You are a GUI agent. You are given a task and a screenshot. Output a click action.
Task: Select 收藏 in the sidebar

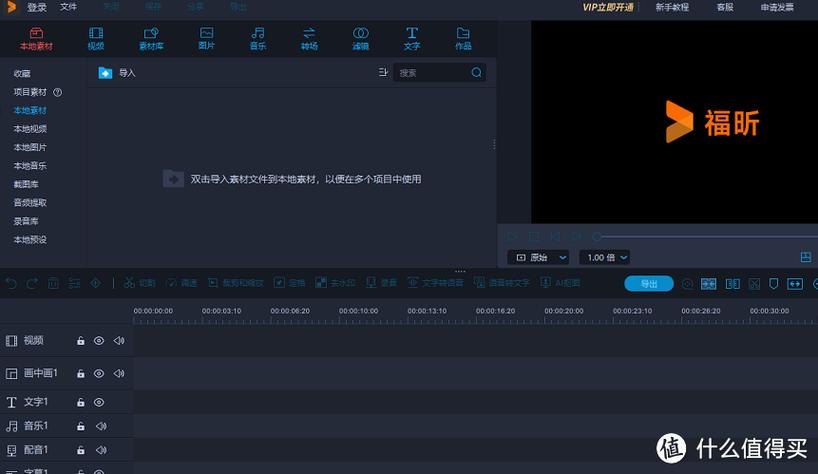click(22, 74)
